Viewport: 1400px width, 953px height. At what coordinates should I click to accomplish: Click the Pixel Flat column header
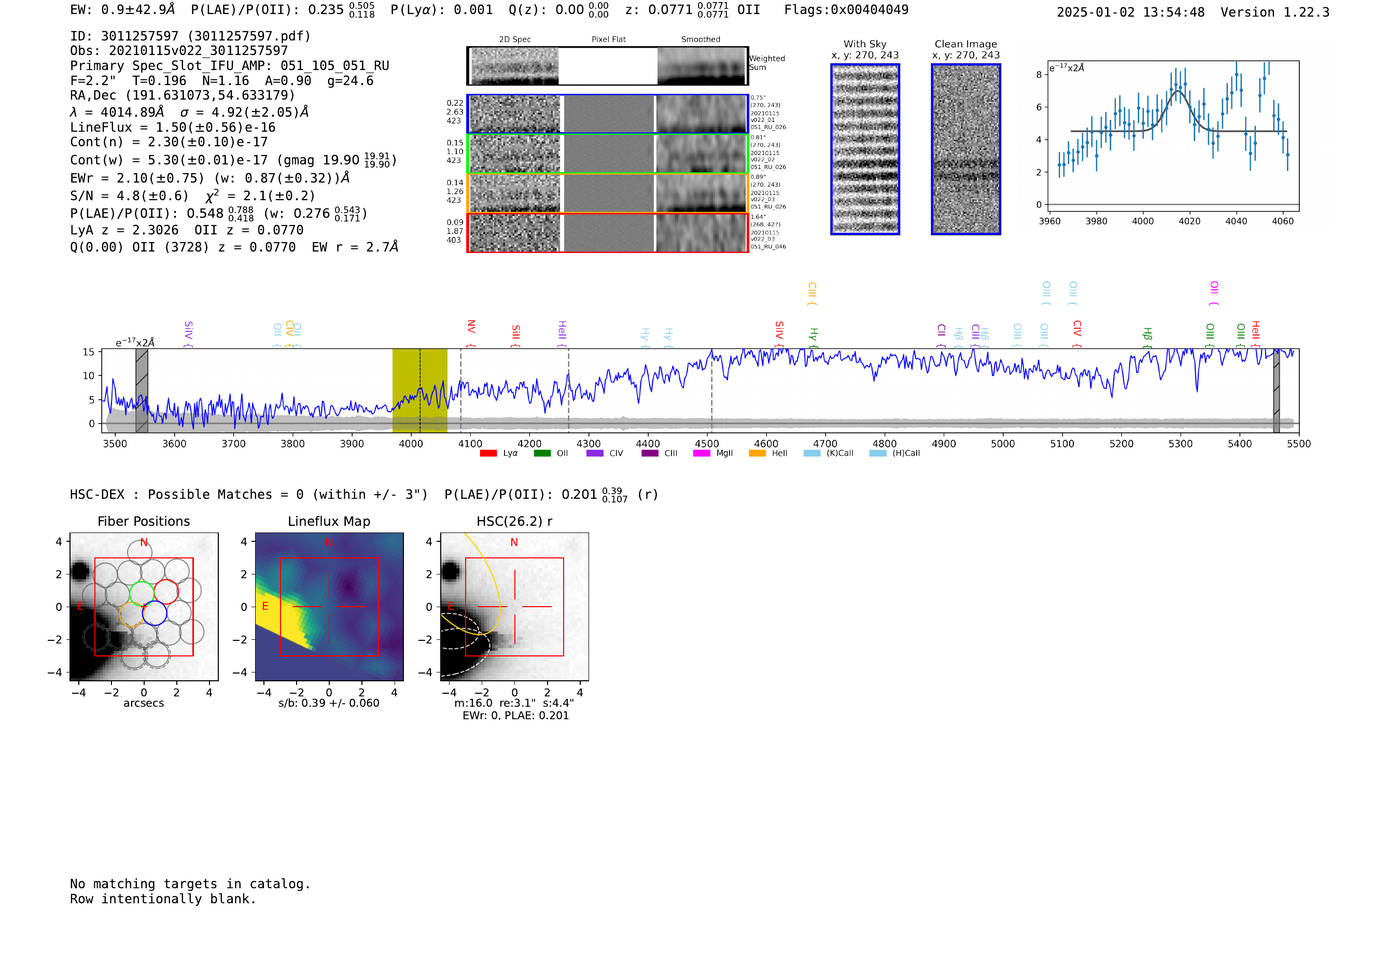click(x=608, y=40)
